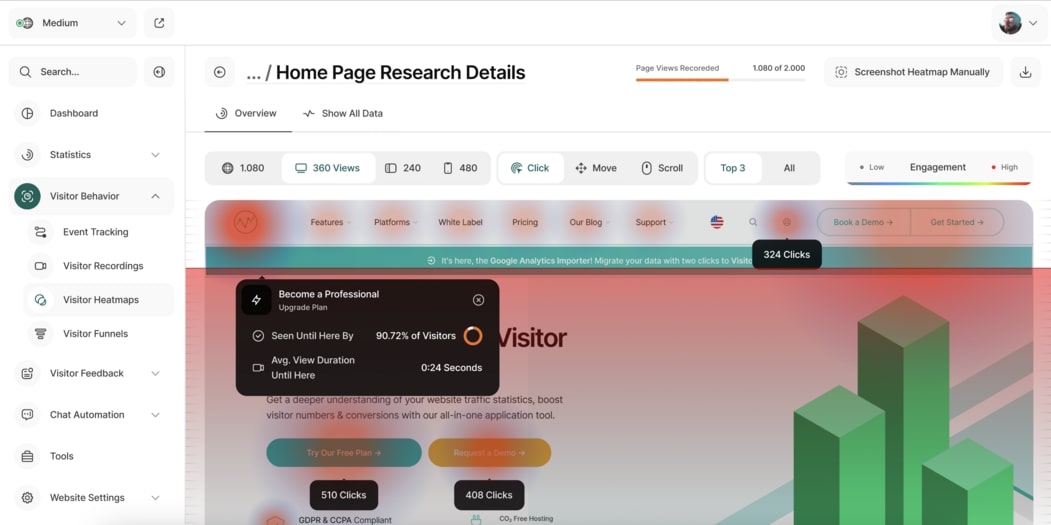Screen dimensions: 1051x525
Task: Click the Search input field
Action: (x=72, y=72)
